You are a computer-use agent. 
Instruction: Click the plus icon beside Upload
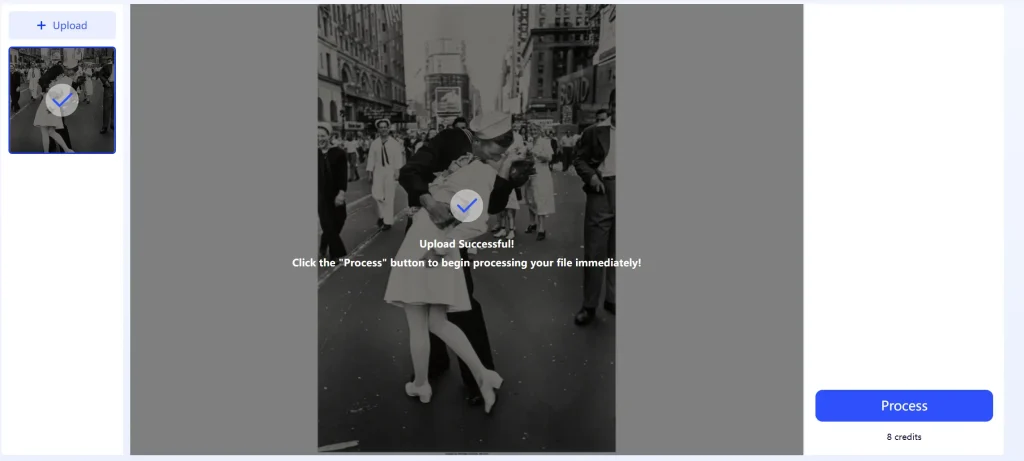[41, 25]
